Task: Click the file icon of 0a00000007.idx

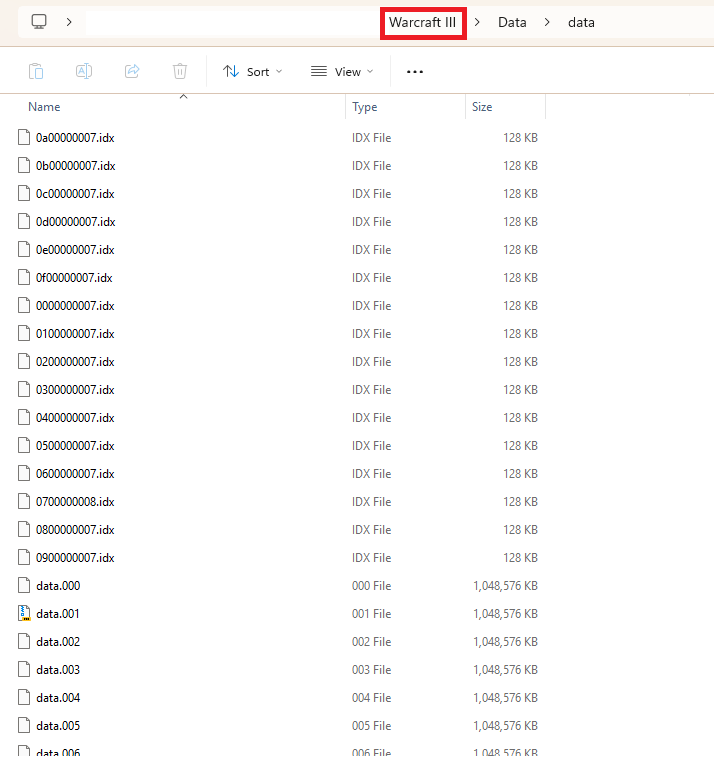Action: click(24, 137)
